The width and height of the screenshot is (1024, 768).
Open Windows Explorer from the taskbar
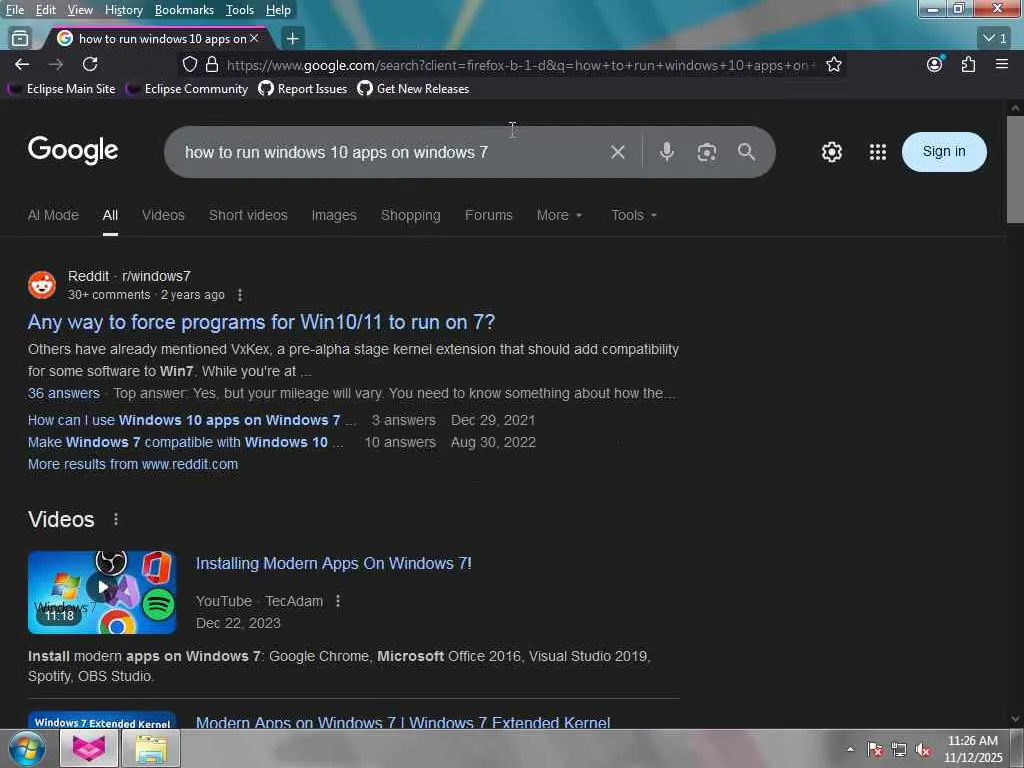click(x=151, y=748)
